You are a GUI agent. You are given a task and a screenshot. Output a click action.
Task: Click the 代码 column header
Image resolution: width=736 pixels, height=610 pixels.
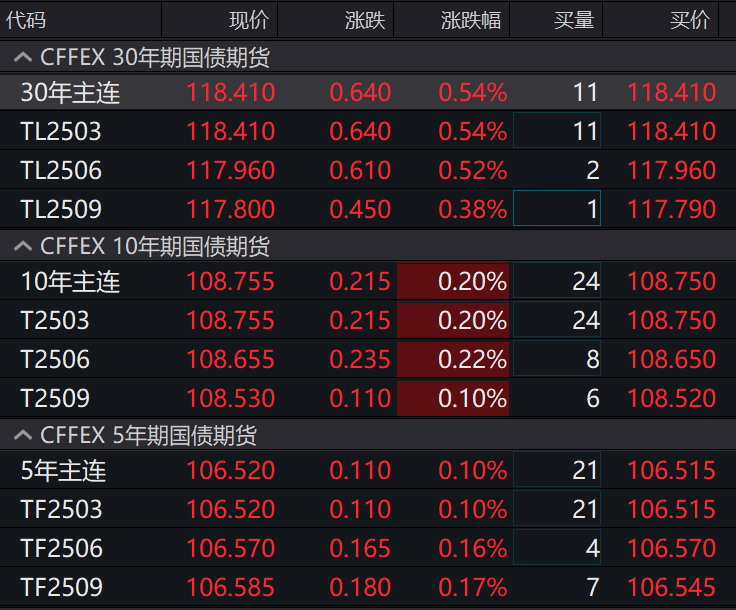coord(26,19)
